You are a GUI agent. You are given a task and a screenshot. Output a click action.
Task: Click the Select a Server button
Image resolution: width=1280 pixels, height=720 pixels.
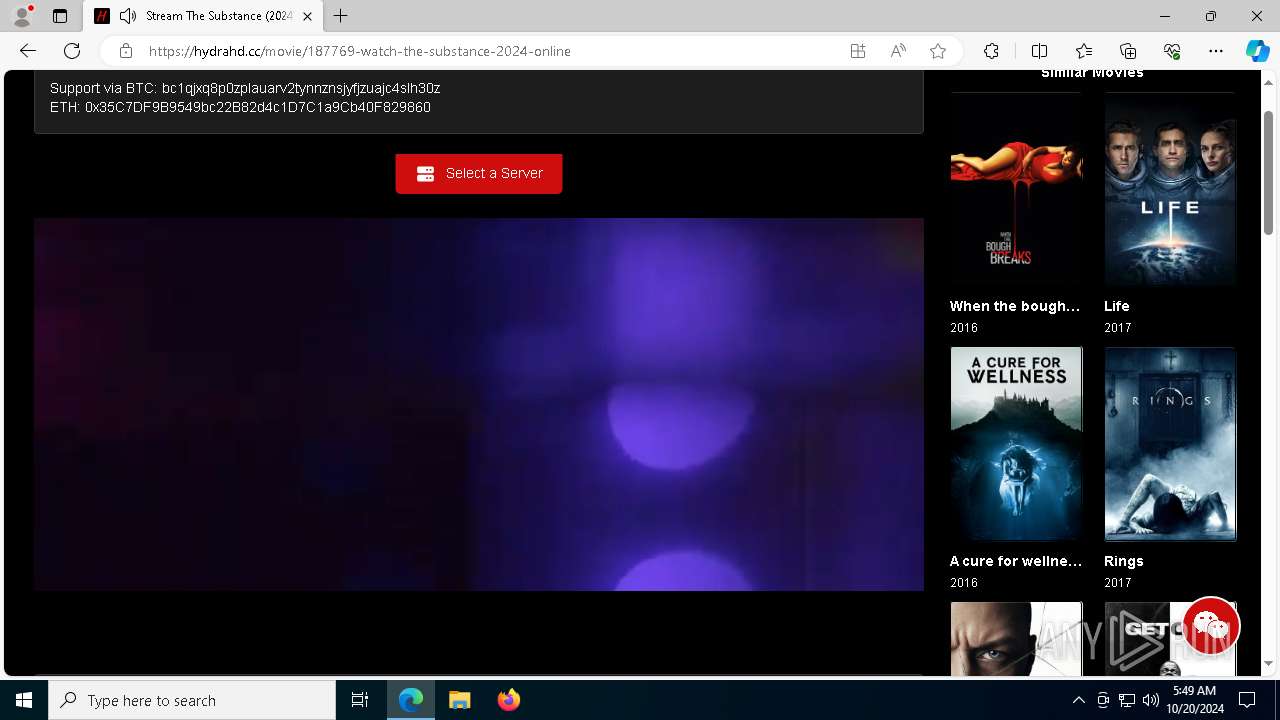click(479, 173)
